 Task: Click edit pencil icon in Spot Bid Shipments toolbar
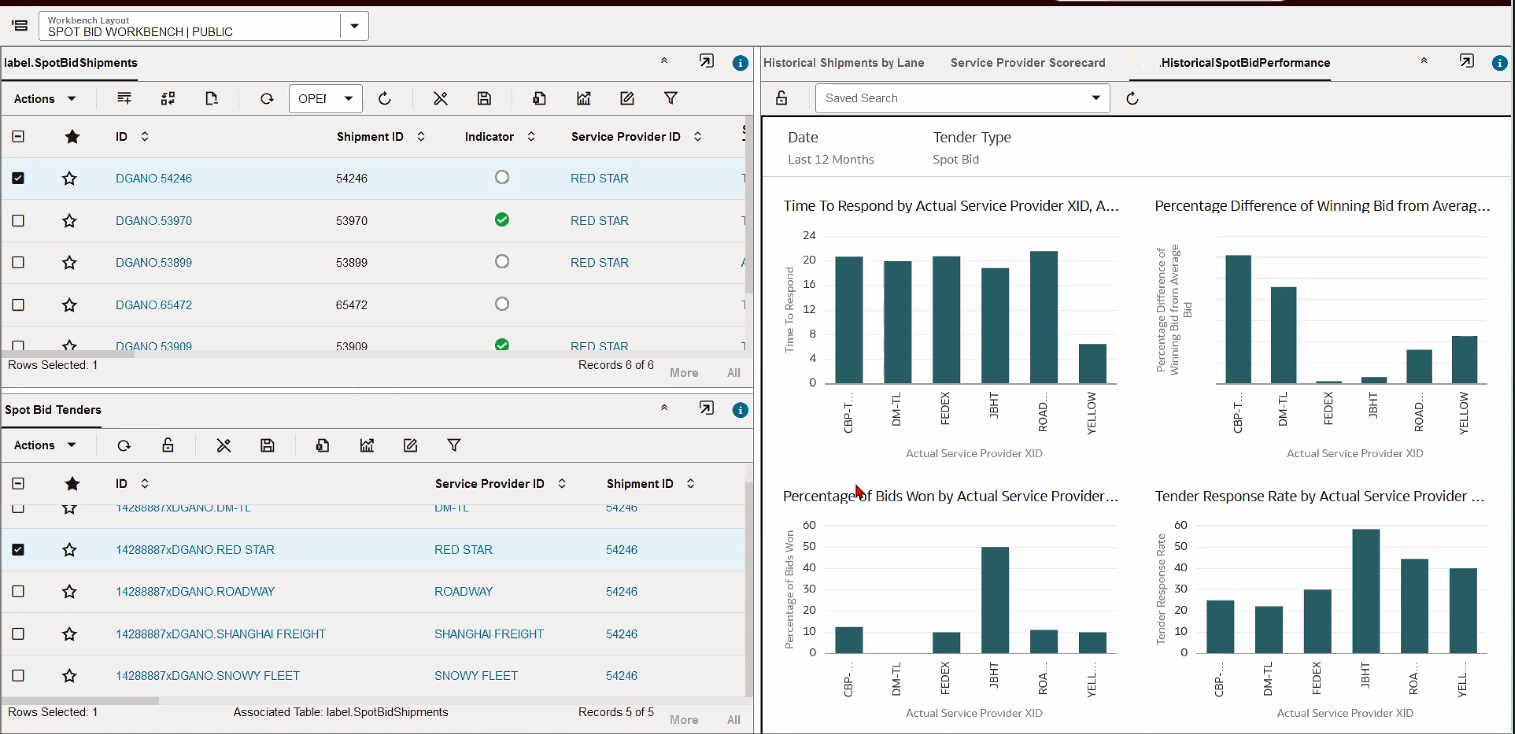pos(627,99)
